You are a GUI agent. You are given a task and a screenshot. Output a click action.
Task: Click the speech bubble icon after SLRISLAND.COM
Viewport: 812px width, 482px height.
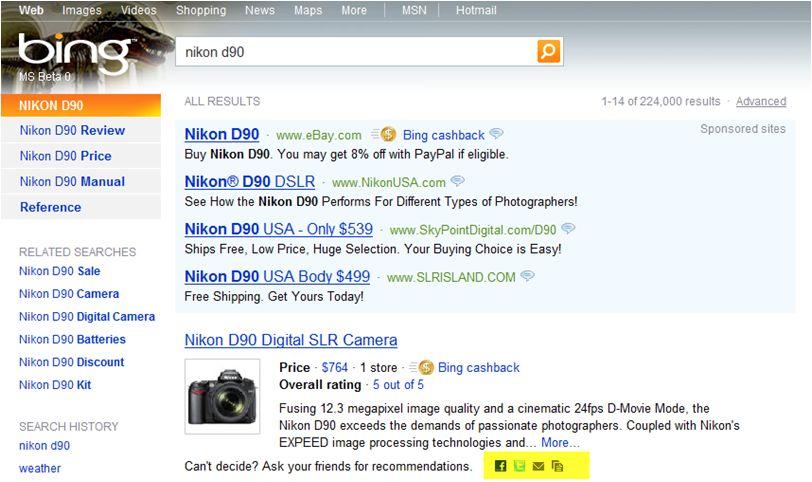[x=527, y=276]
